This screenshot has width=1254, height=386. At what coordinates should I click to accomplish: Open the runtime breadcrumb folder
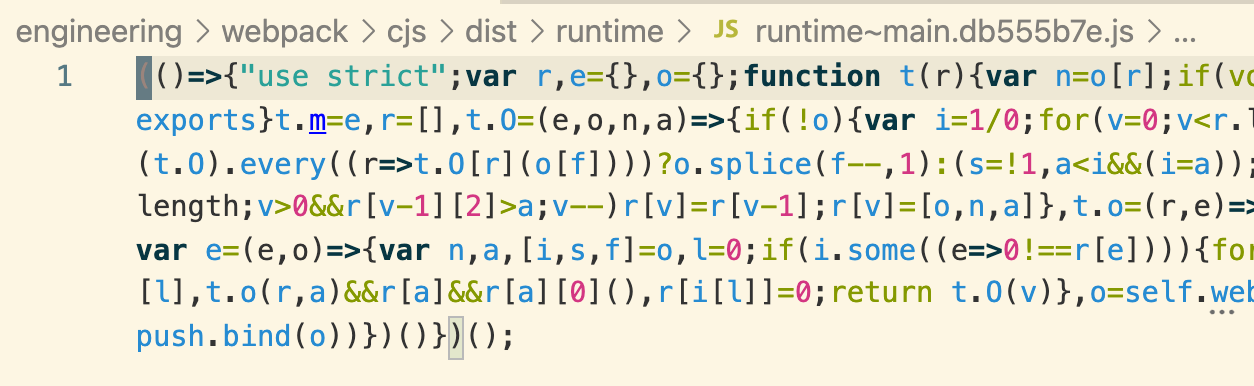click(610, 32)
